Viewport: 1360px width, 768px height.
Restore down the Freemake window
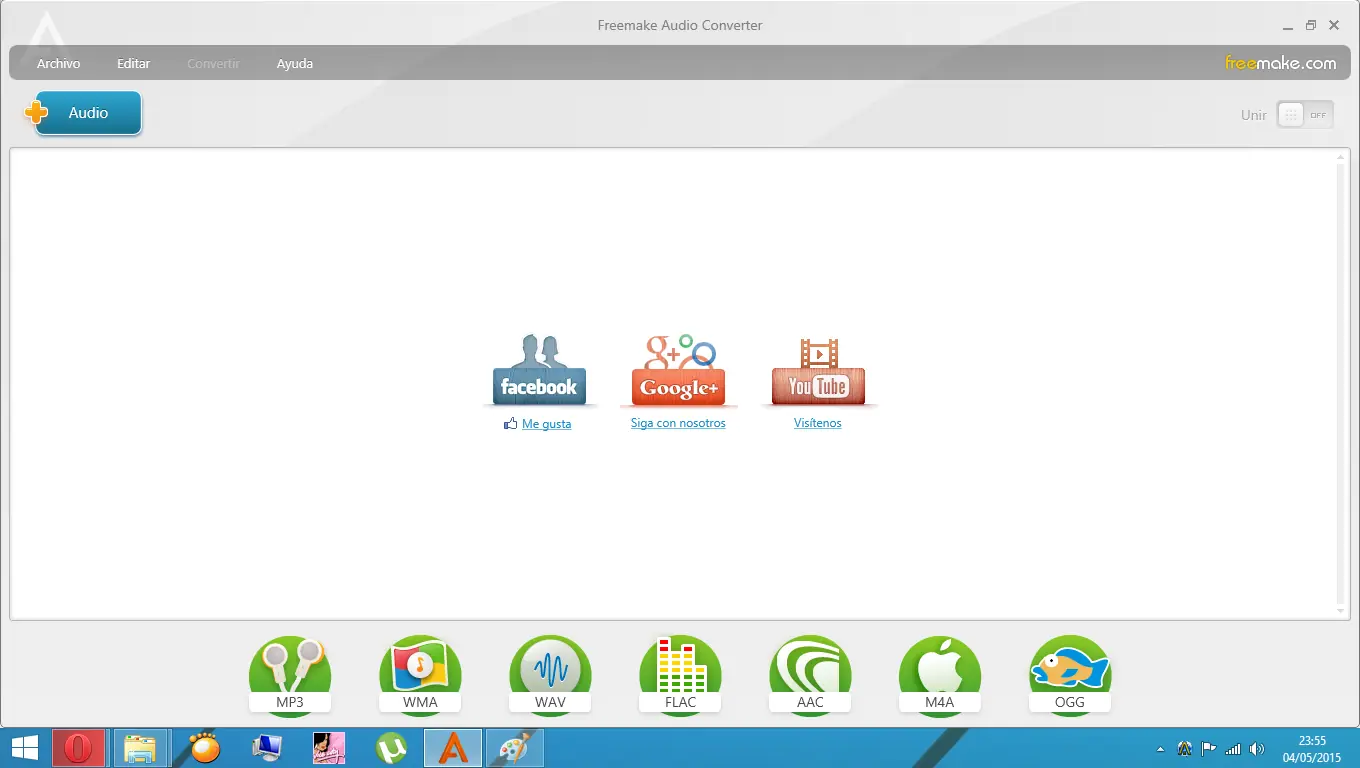pyautogui.click(x=1311, y=26)
